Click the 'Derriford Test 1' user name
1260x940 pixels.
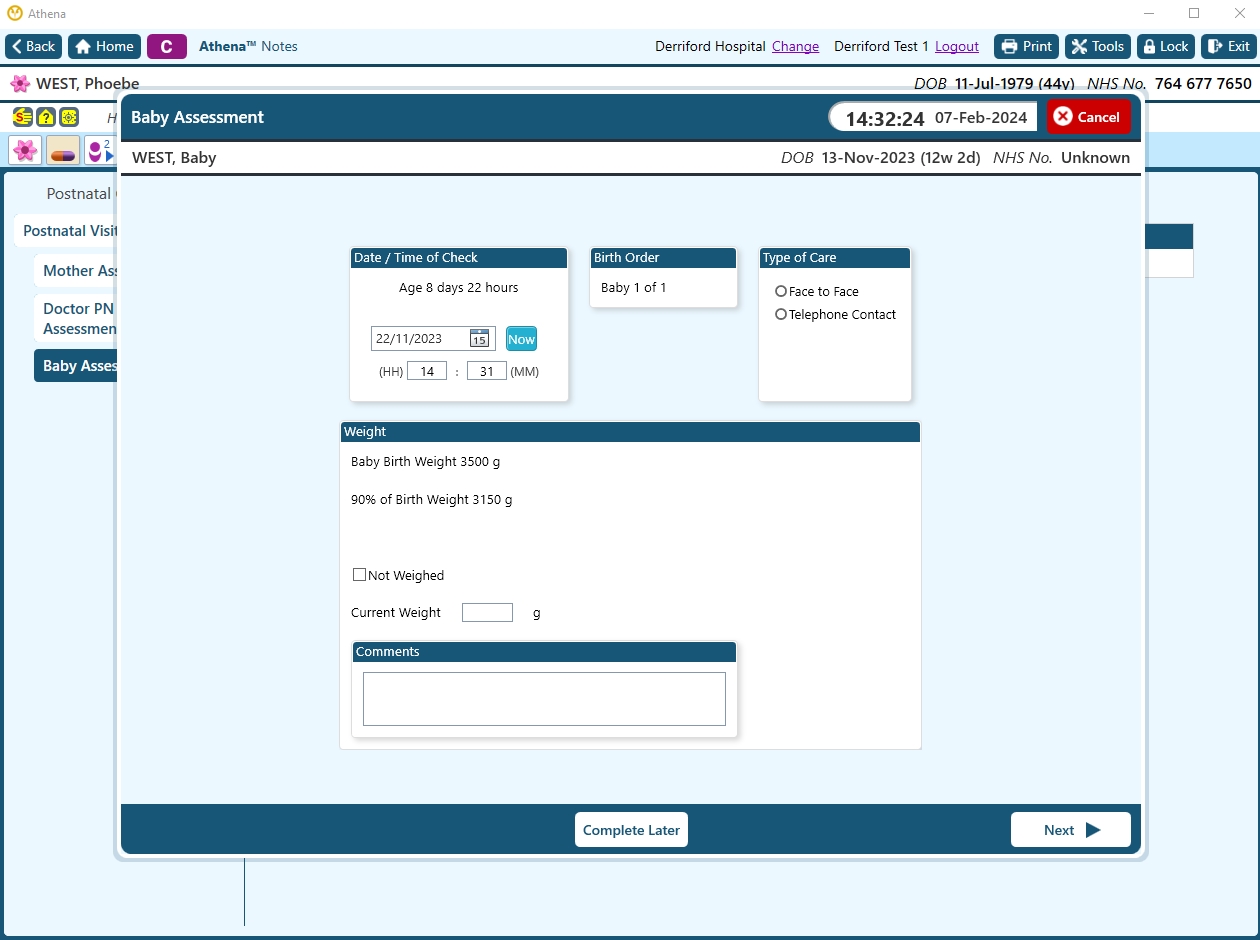point(881,47)
